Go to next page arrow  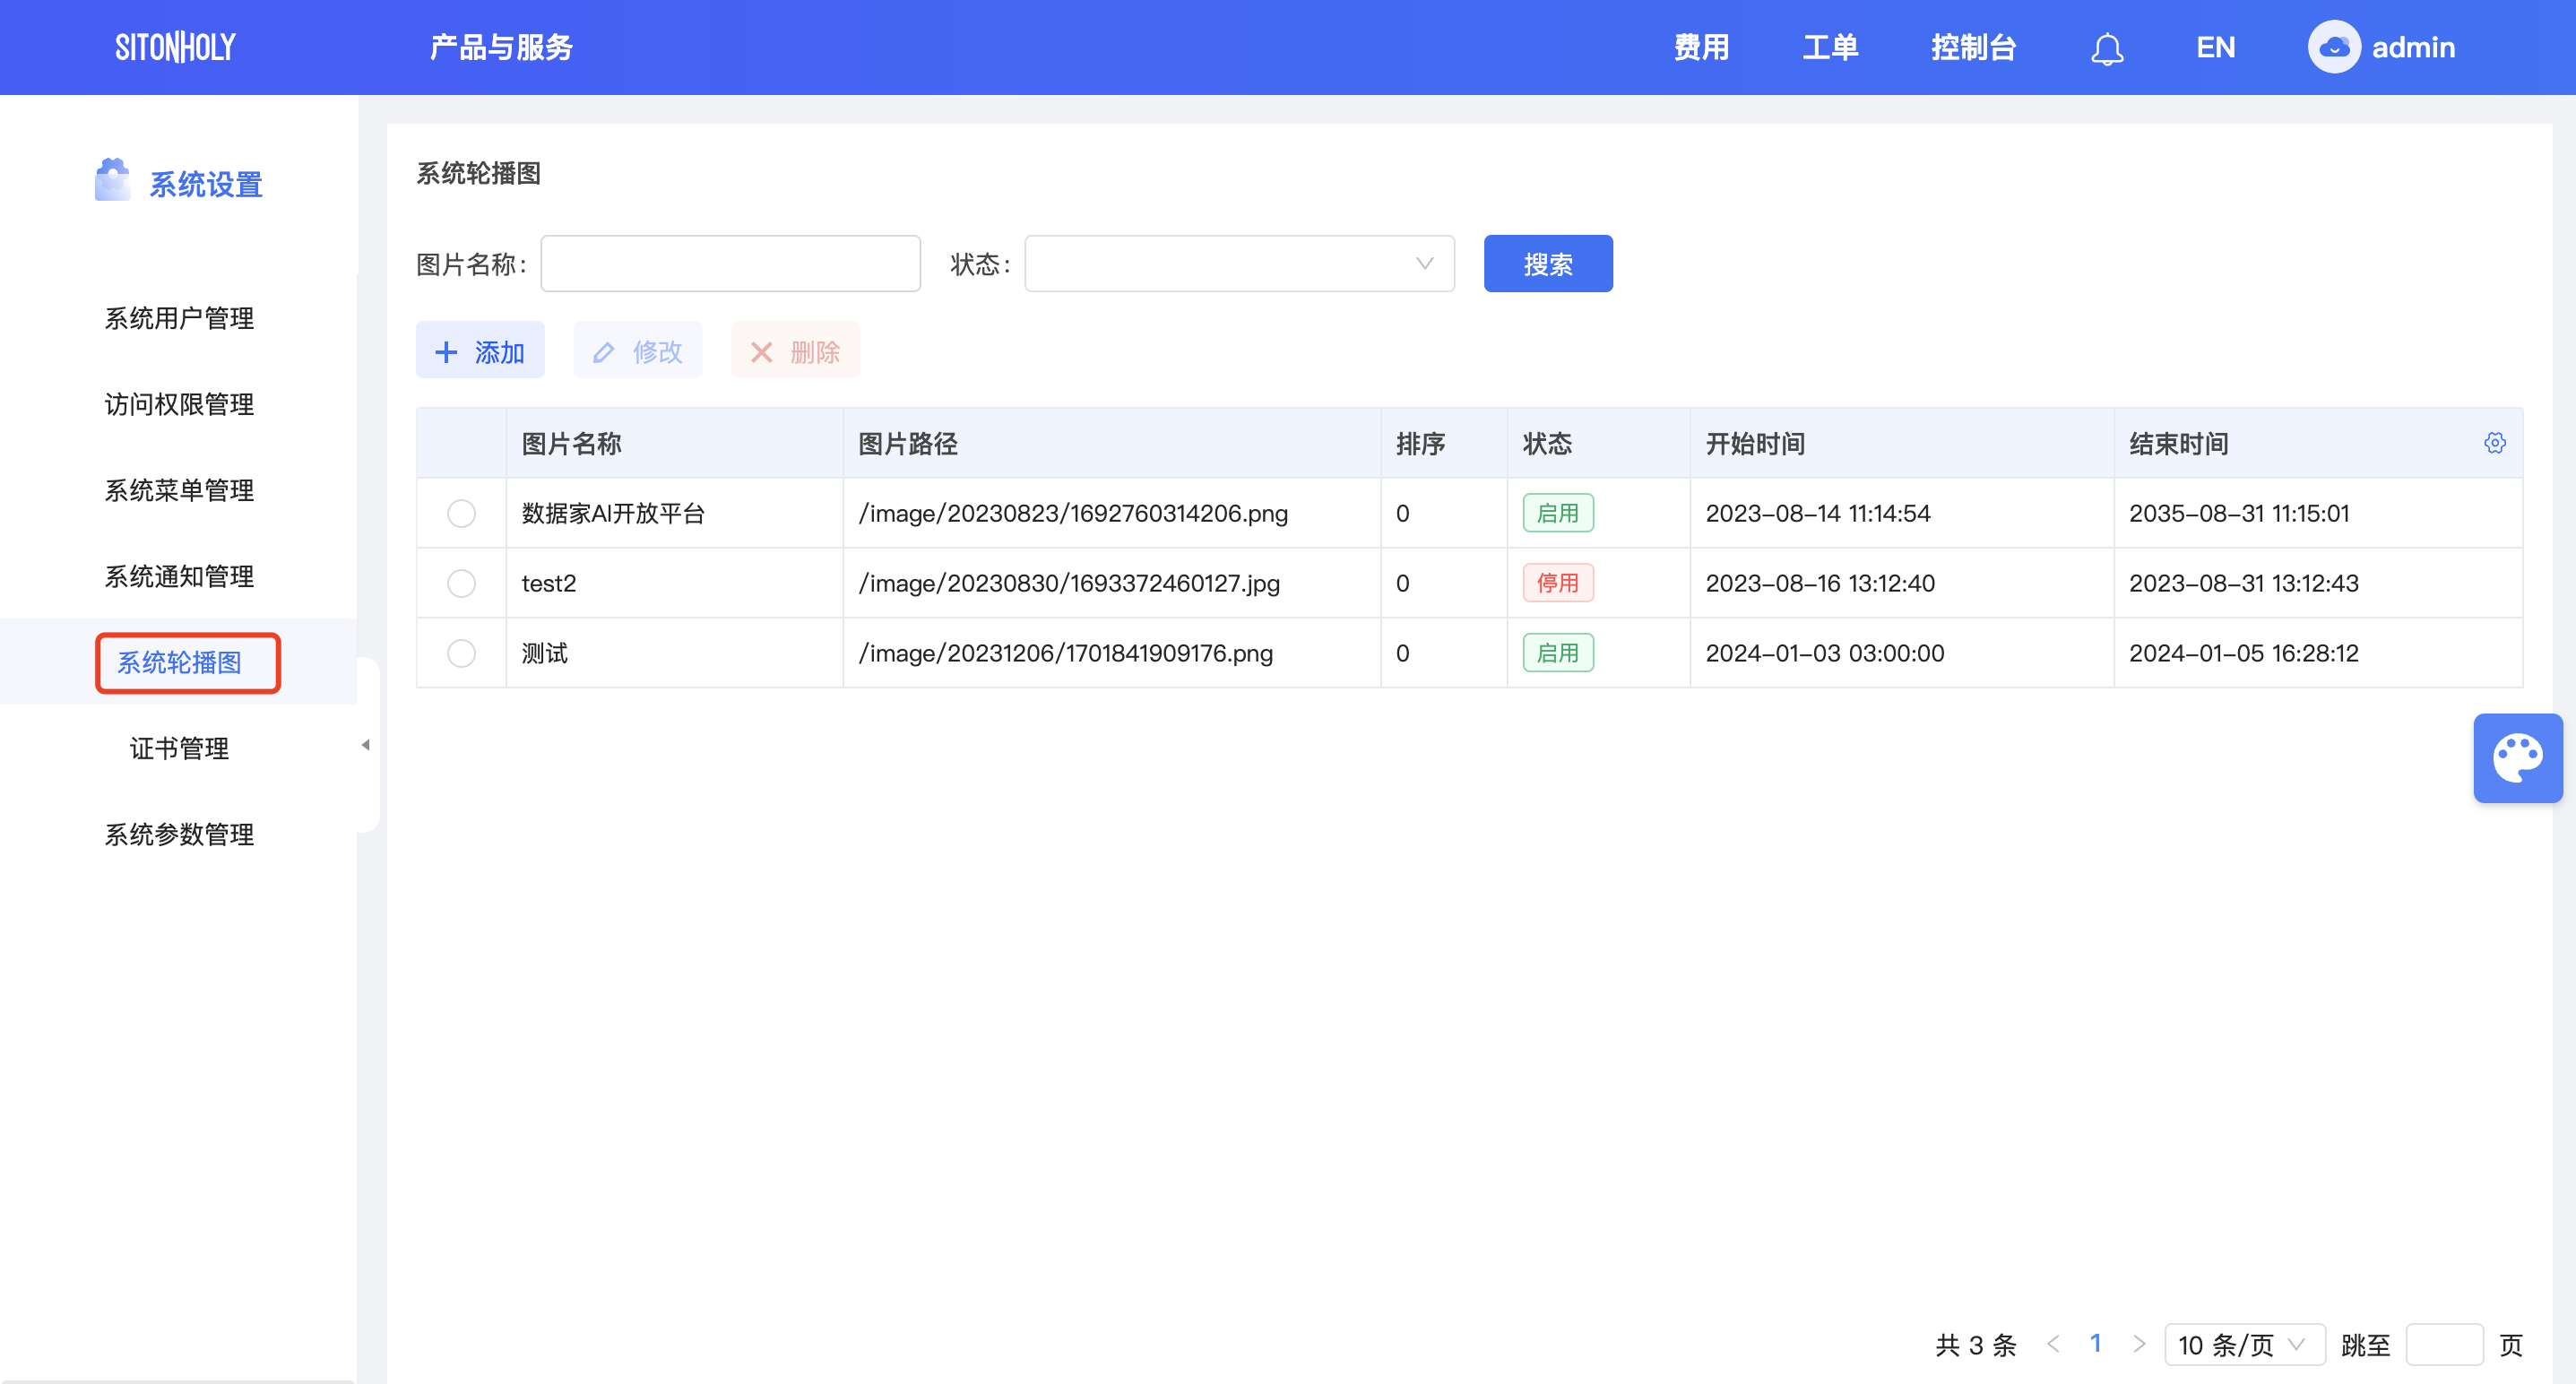click(x=2138, y=1343)
